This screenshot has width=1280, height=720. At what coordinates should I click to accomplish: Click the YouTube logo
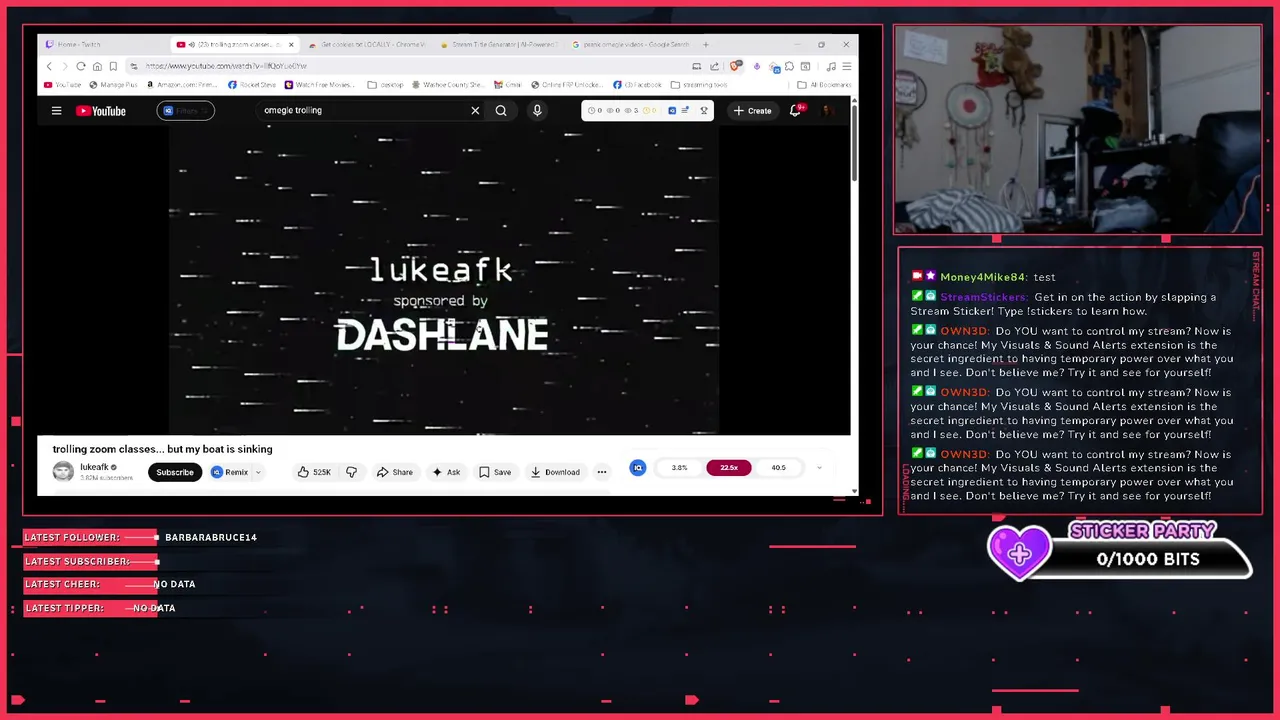(x=101, y=111)
